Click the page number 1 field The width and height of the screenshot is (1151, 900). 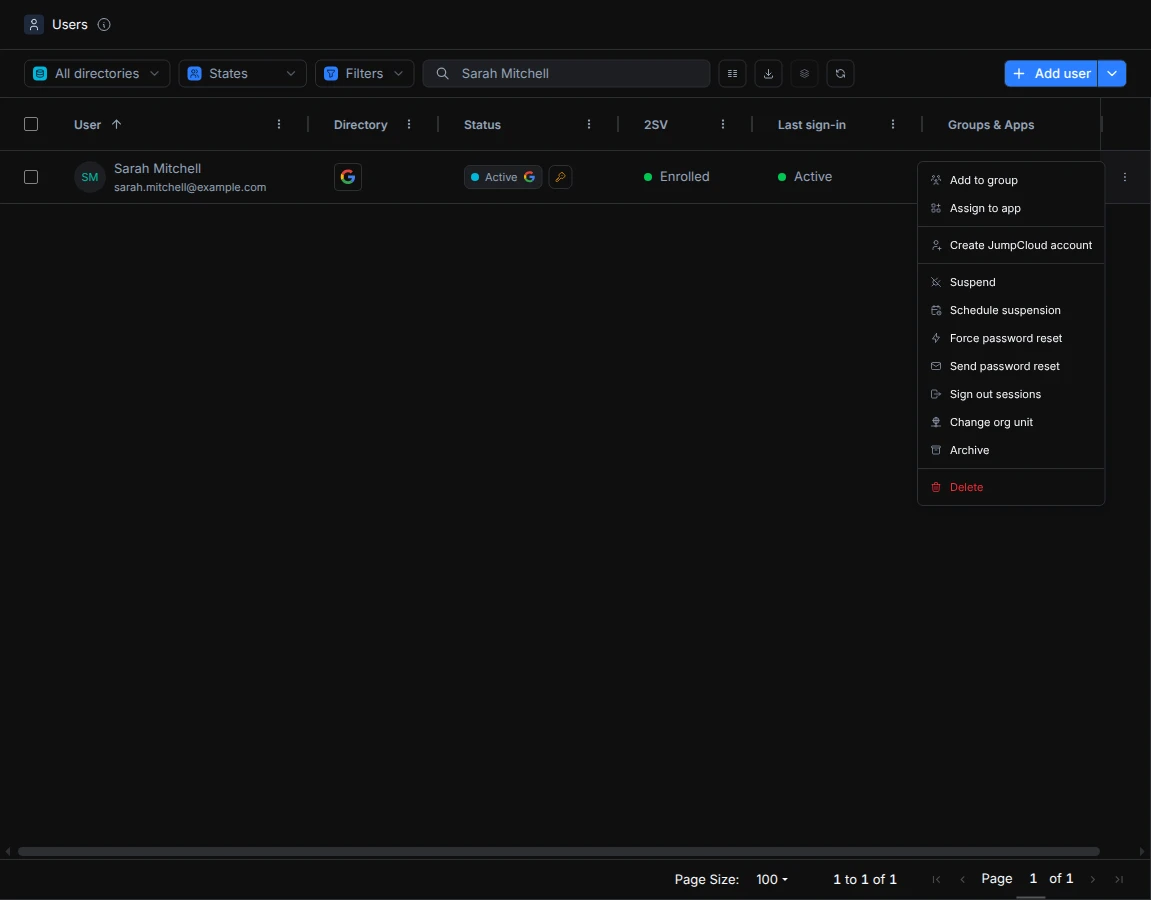[x=1033, y=879]
